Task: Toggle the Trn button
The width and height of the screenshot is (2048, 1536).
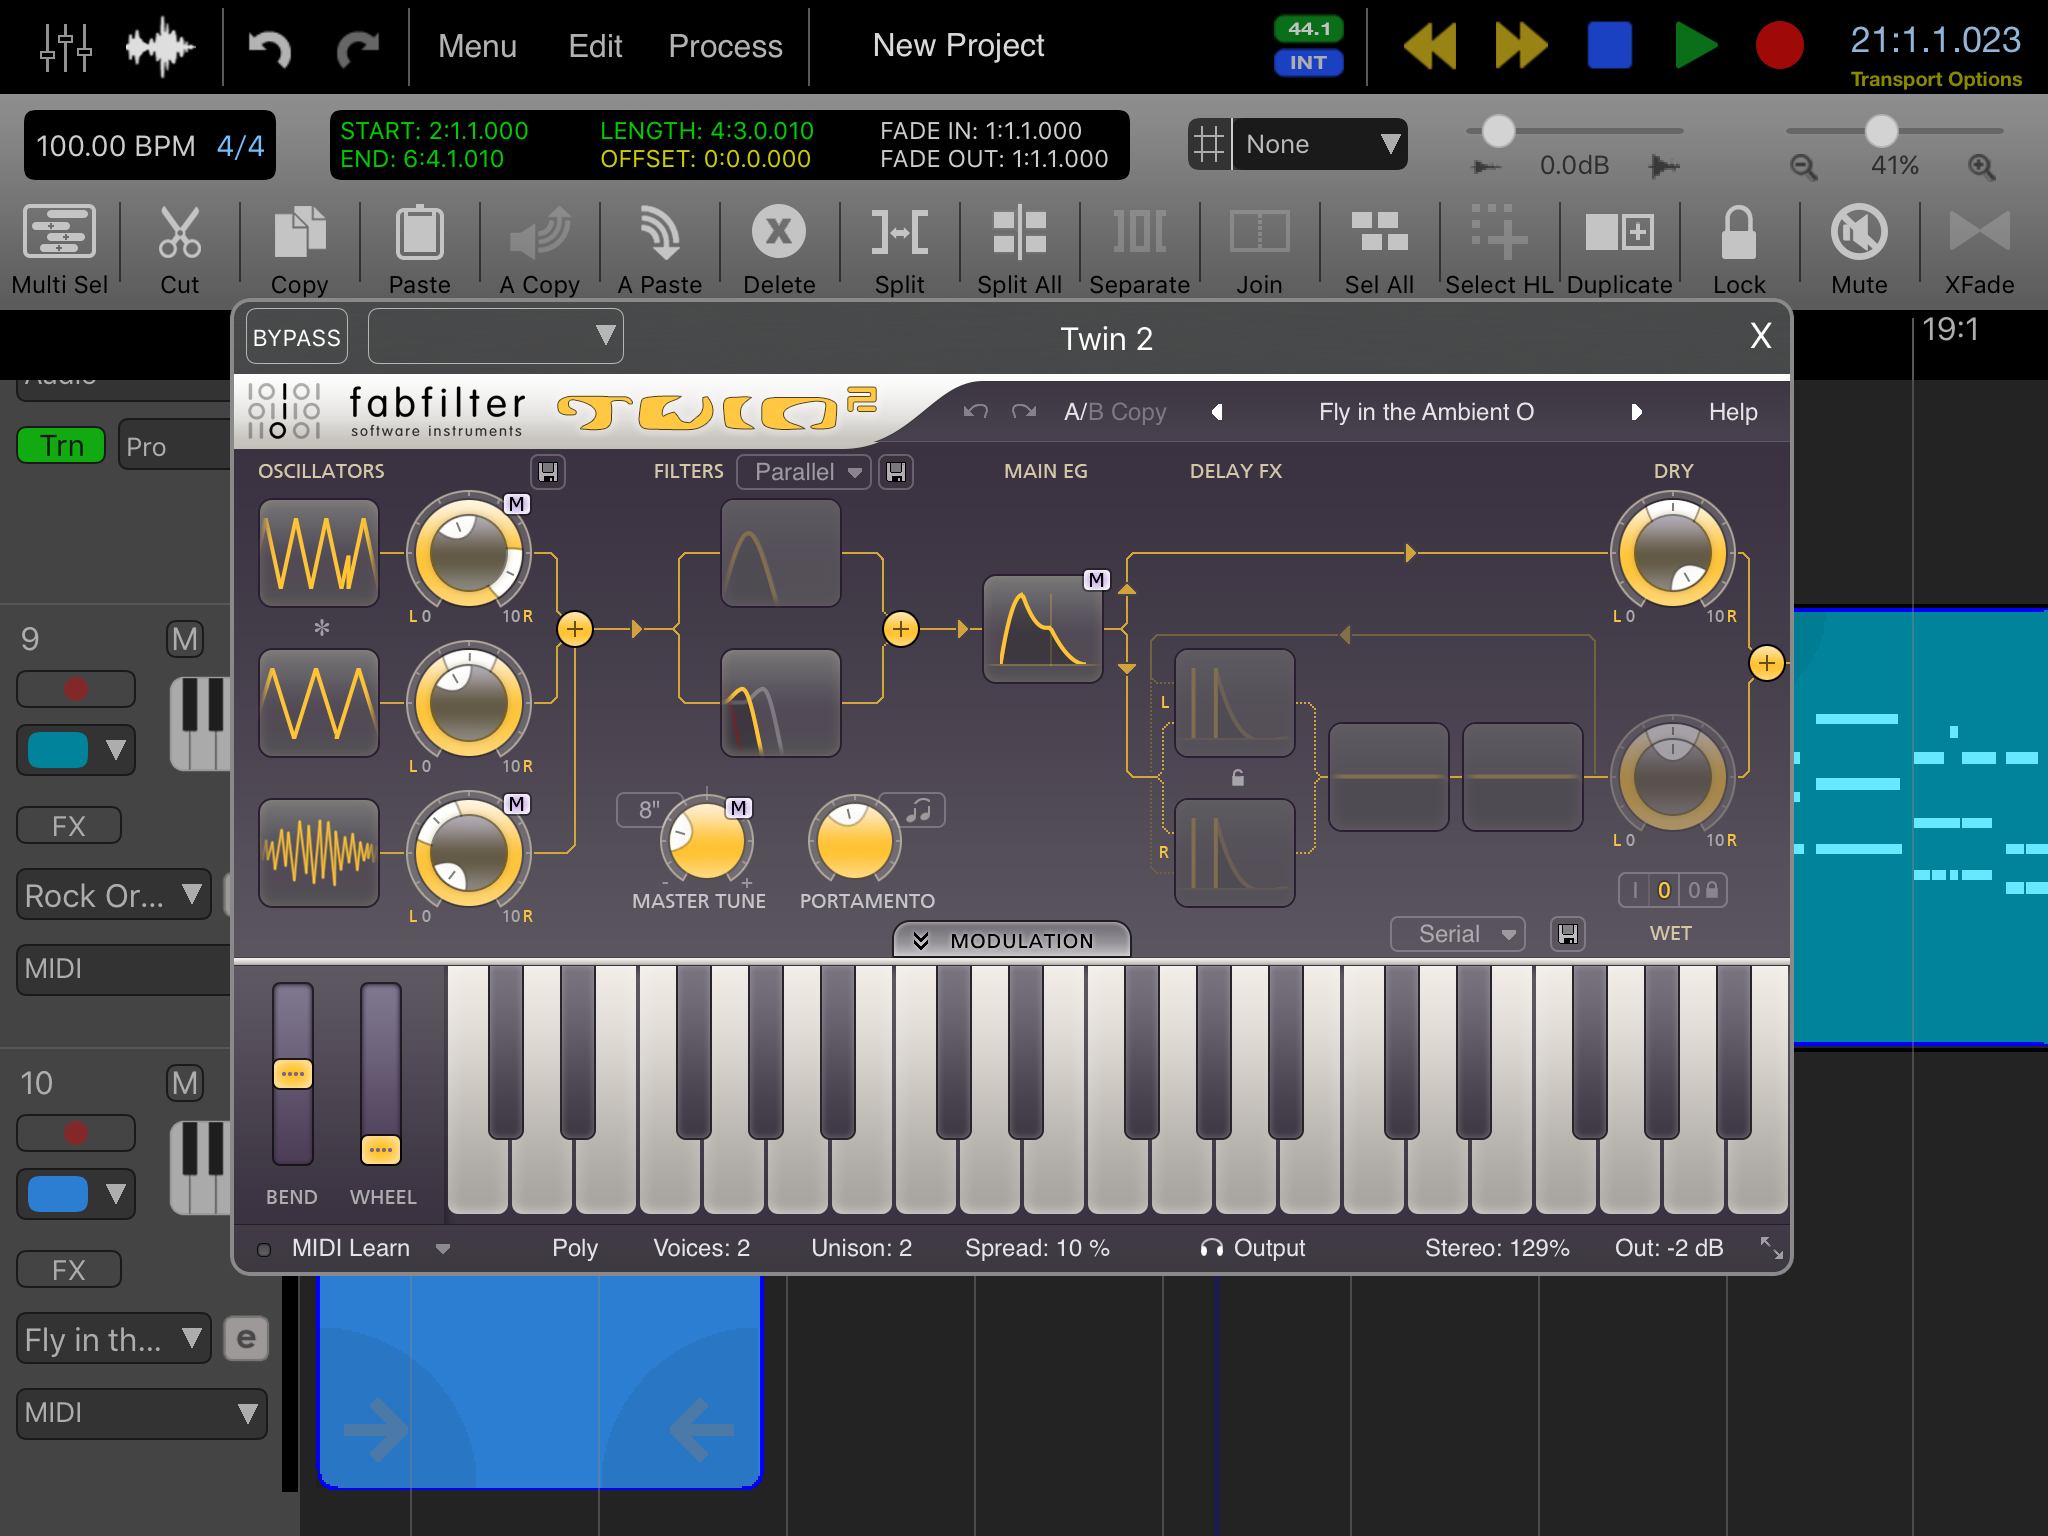Action: tap(62, 445)
